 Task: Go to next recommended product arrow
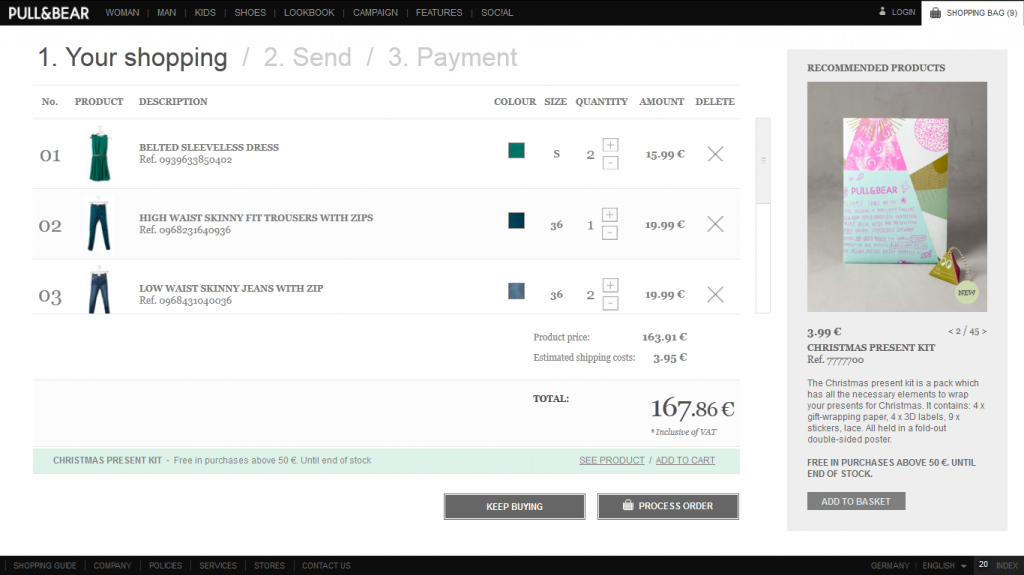click(x=984, y=331)
